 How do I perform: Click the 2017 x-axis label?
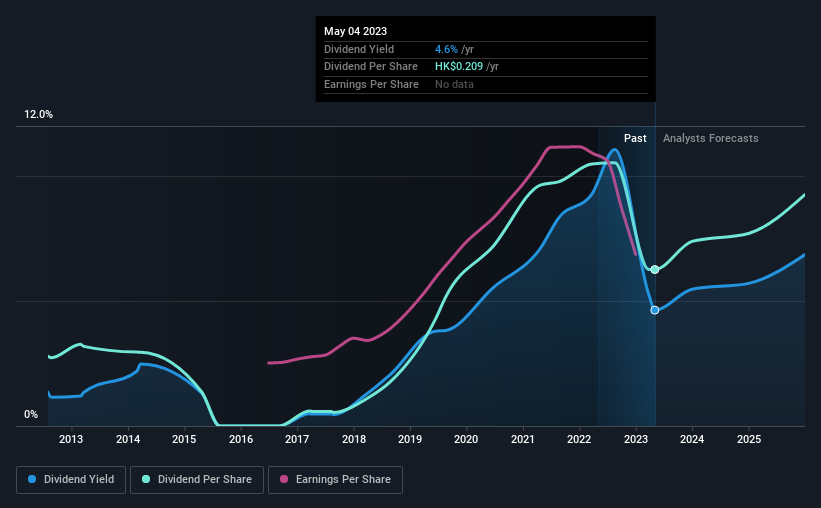point(297,439)
